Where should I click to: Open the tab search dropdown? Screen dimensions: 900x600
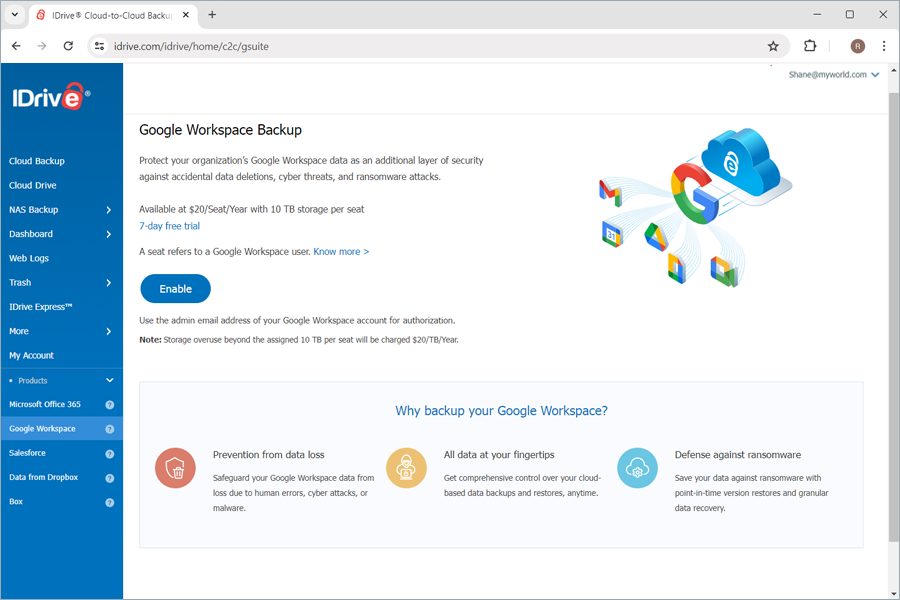(x=15, y=15)
